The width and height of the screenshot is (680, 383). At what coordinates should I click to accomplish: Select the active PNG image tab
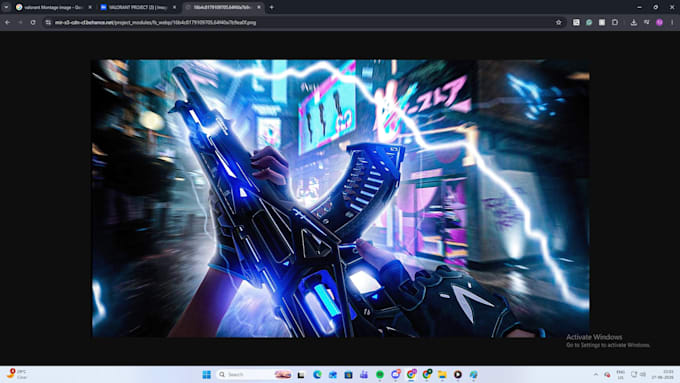[x=223, y=7]
